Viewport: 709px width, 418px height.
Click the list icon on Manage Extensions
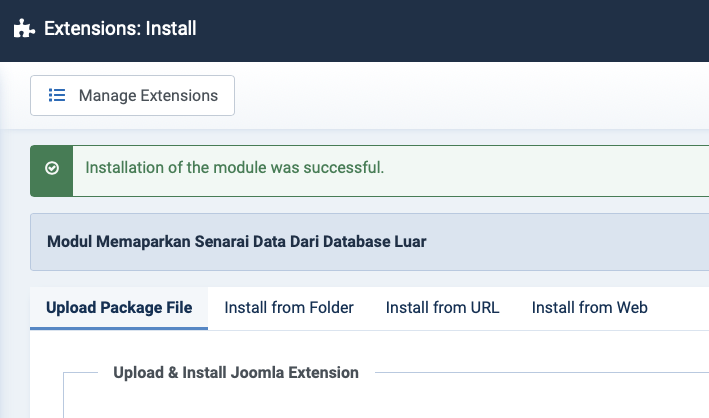point(58,96)
